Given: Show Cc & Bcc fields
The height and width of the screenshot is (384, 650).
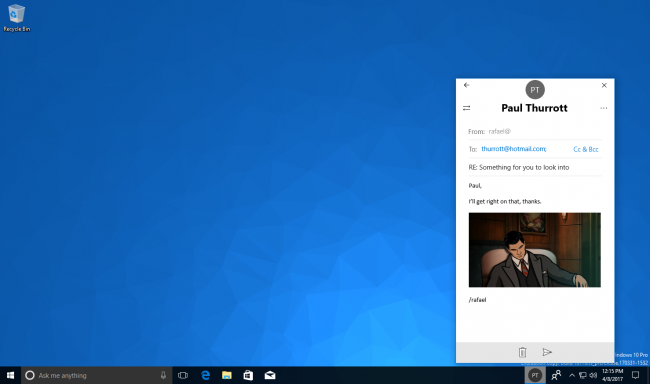Looking at the screenshot, I should pyautogui.click(x=586, y=149).
